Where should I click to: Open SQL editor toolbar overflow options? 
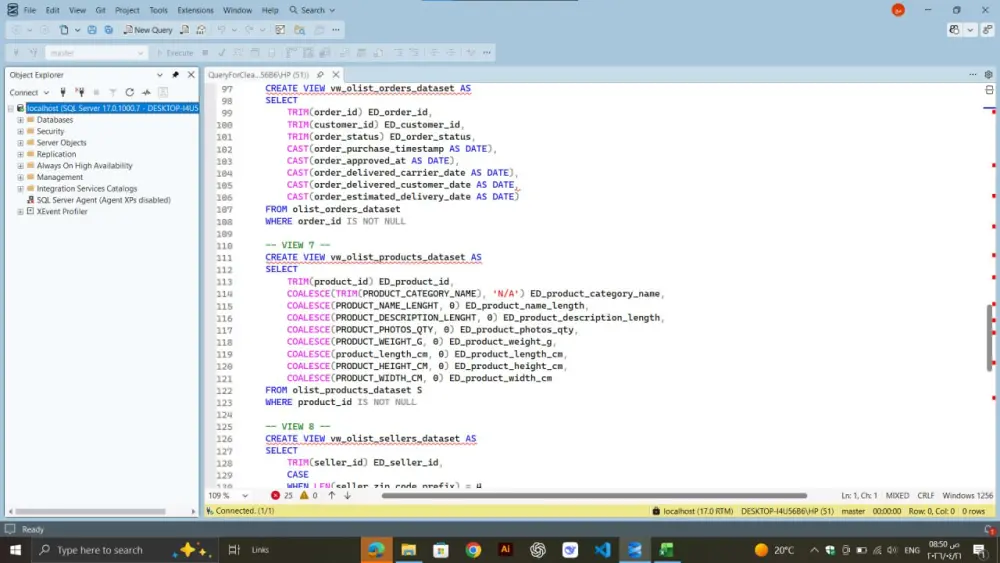pos(487,53)
